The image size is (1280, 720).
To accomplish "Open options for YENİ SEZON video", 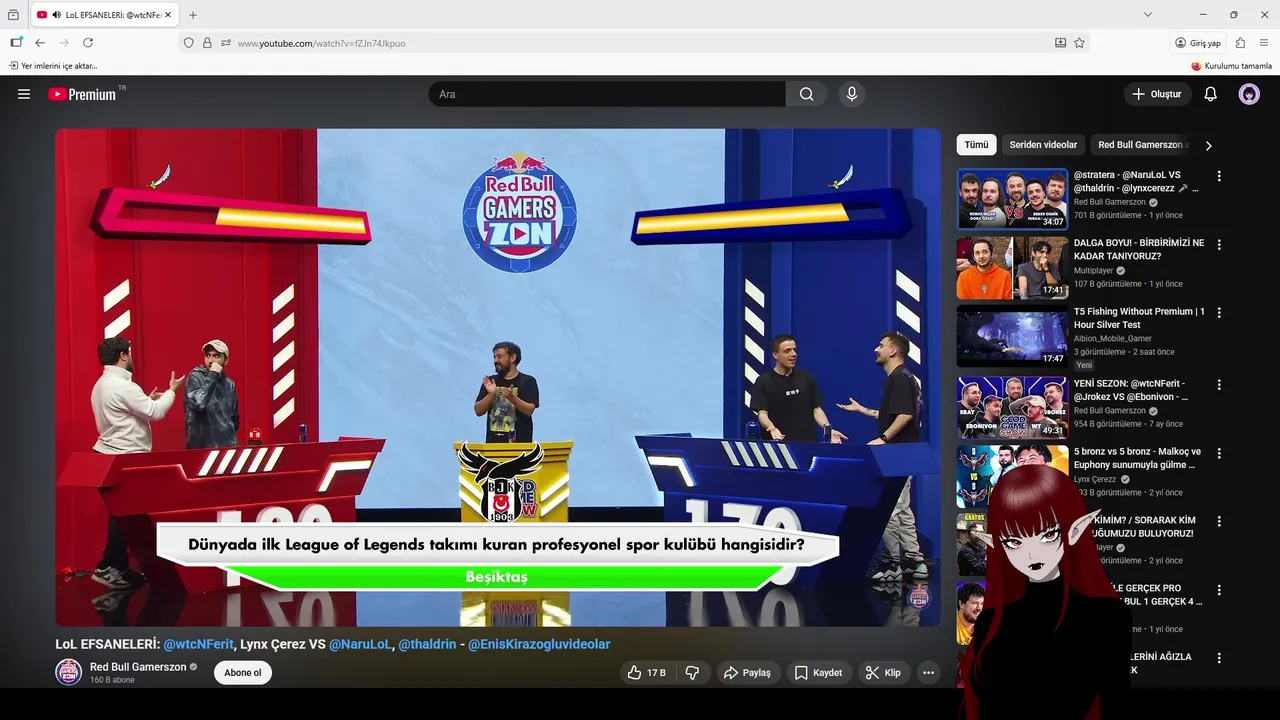I will click(1218, 385).
